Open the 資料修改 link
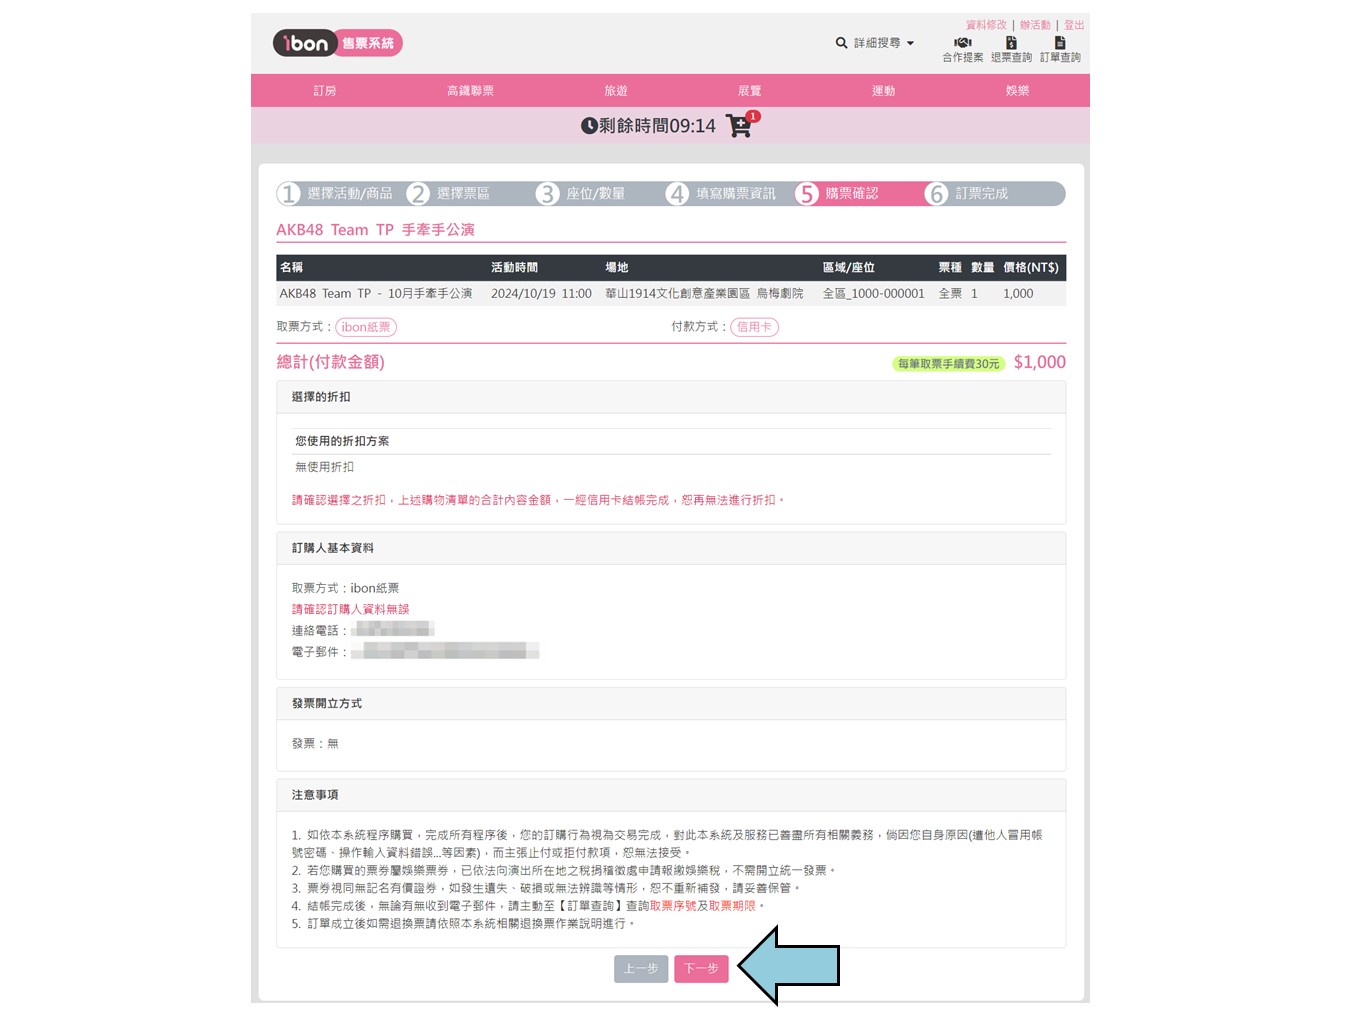The width and height of the screenshot is (1365, 1024). (986, 25)
